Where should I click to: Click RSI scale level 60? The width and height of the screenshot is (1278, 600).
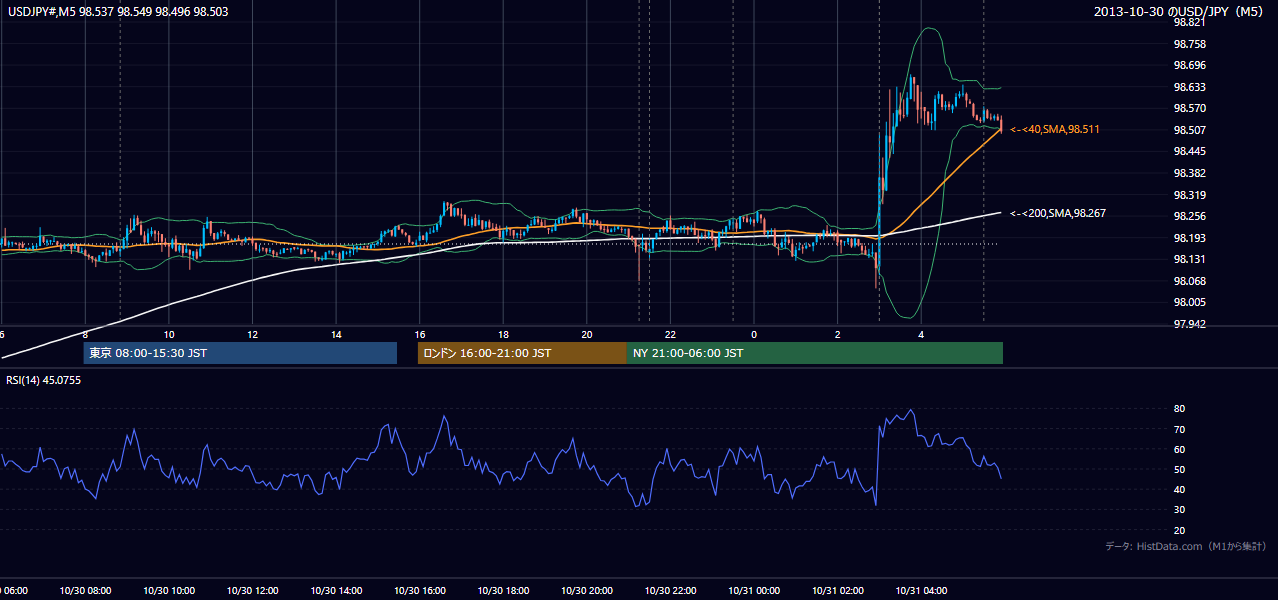point(1179,449)
